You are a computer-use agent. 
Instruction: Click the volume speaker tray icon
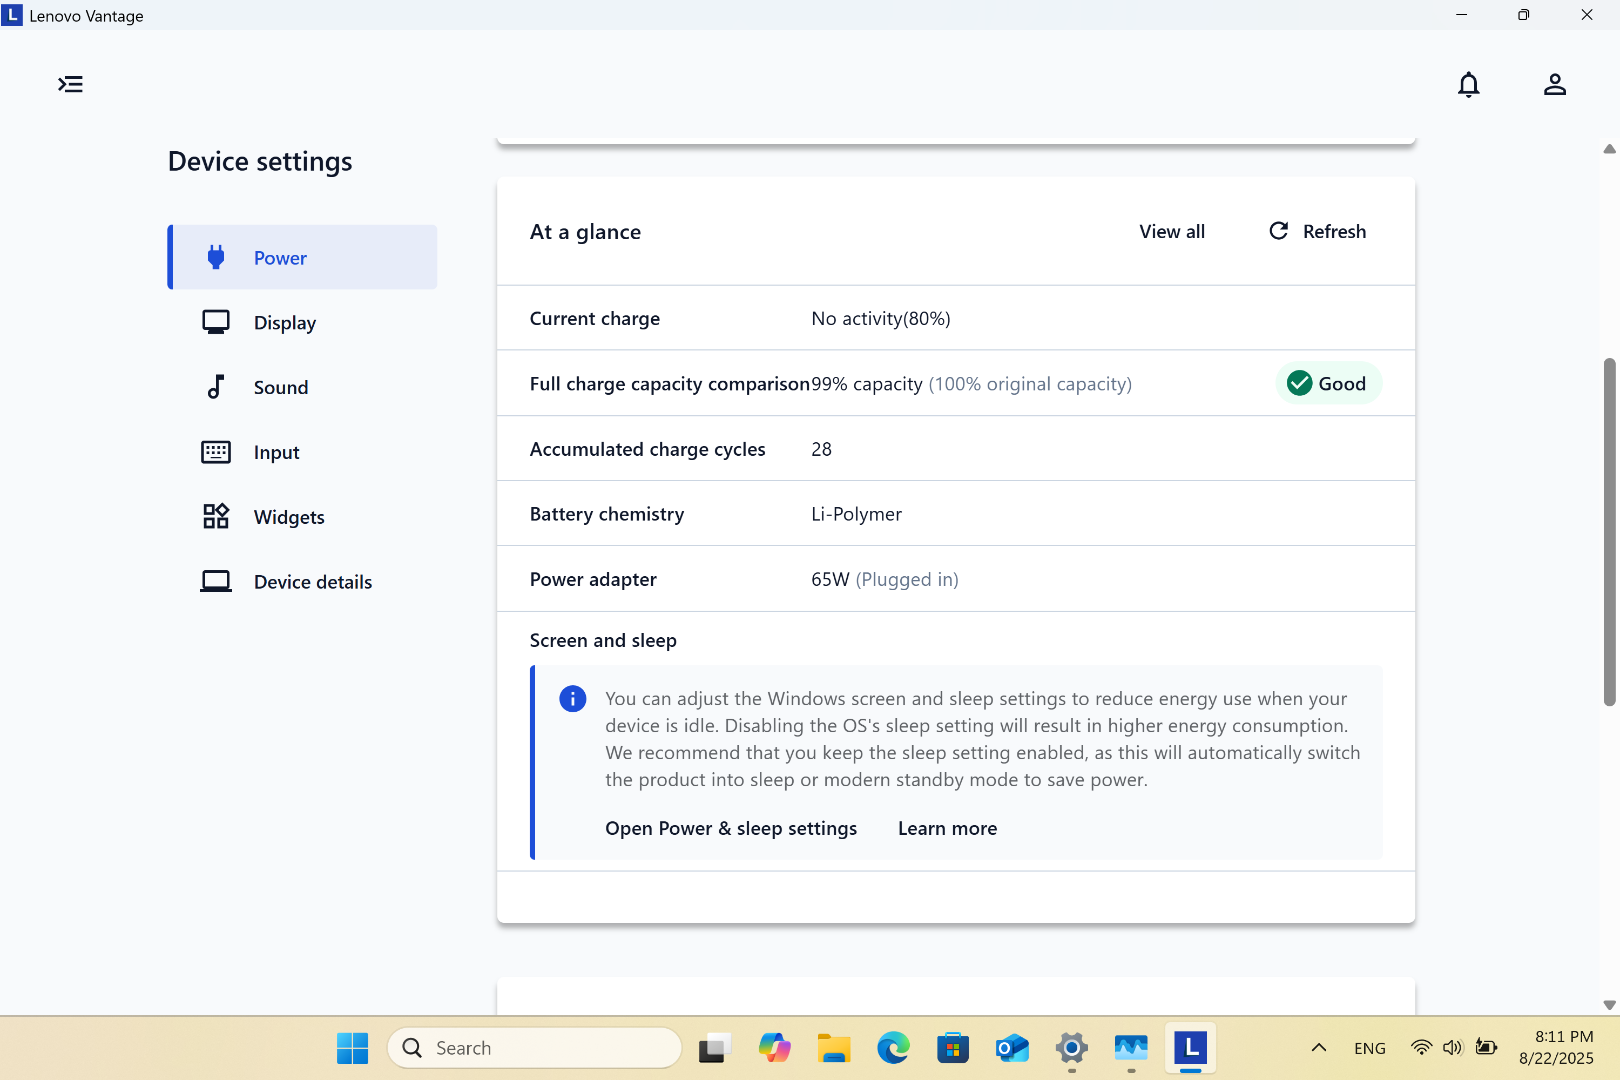coord(1453,1048)
